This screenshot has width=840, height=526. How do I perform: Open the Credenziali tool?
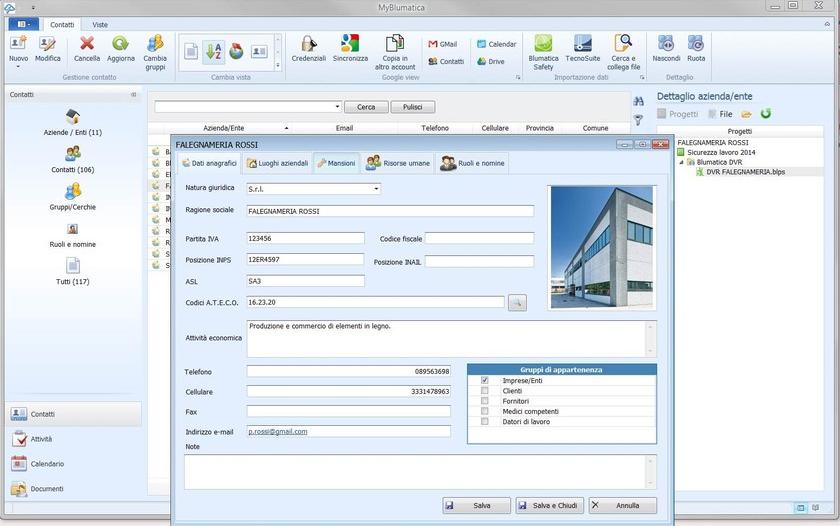click(x=308, y=48)
